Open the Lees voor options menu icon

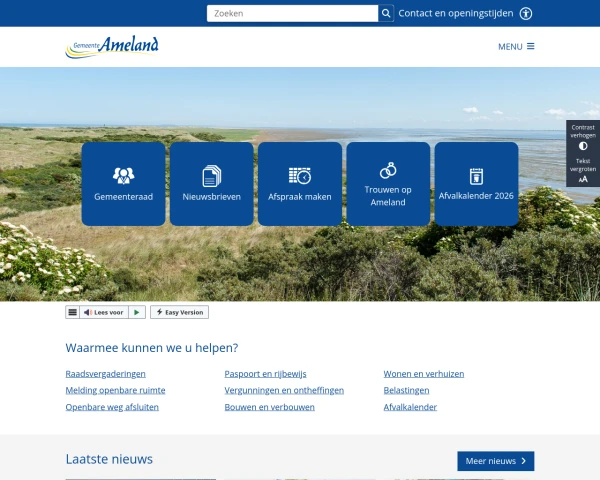[72, 312]
